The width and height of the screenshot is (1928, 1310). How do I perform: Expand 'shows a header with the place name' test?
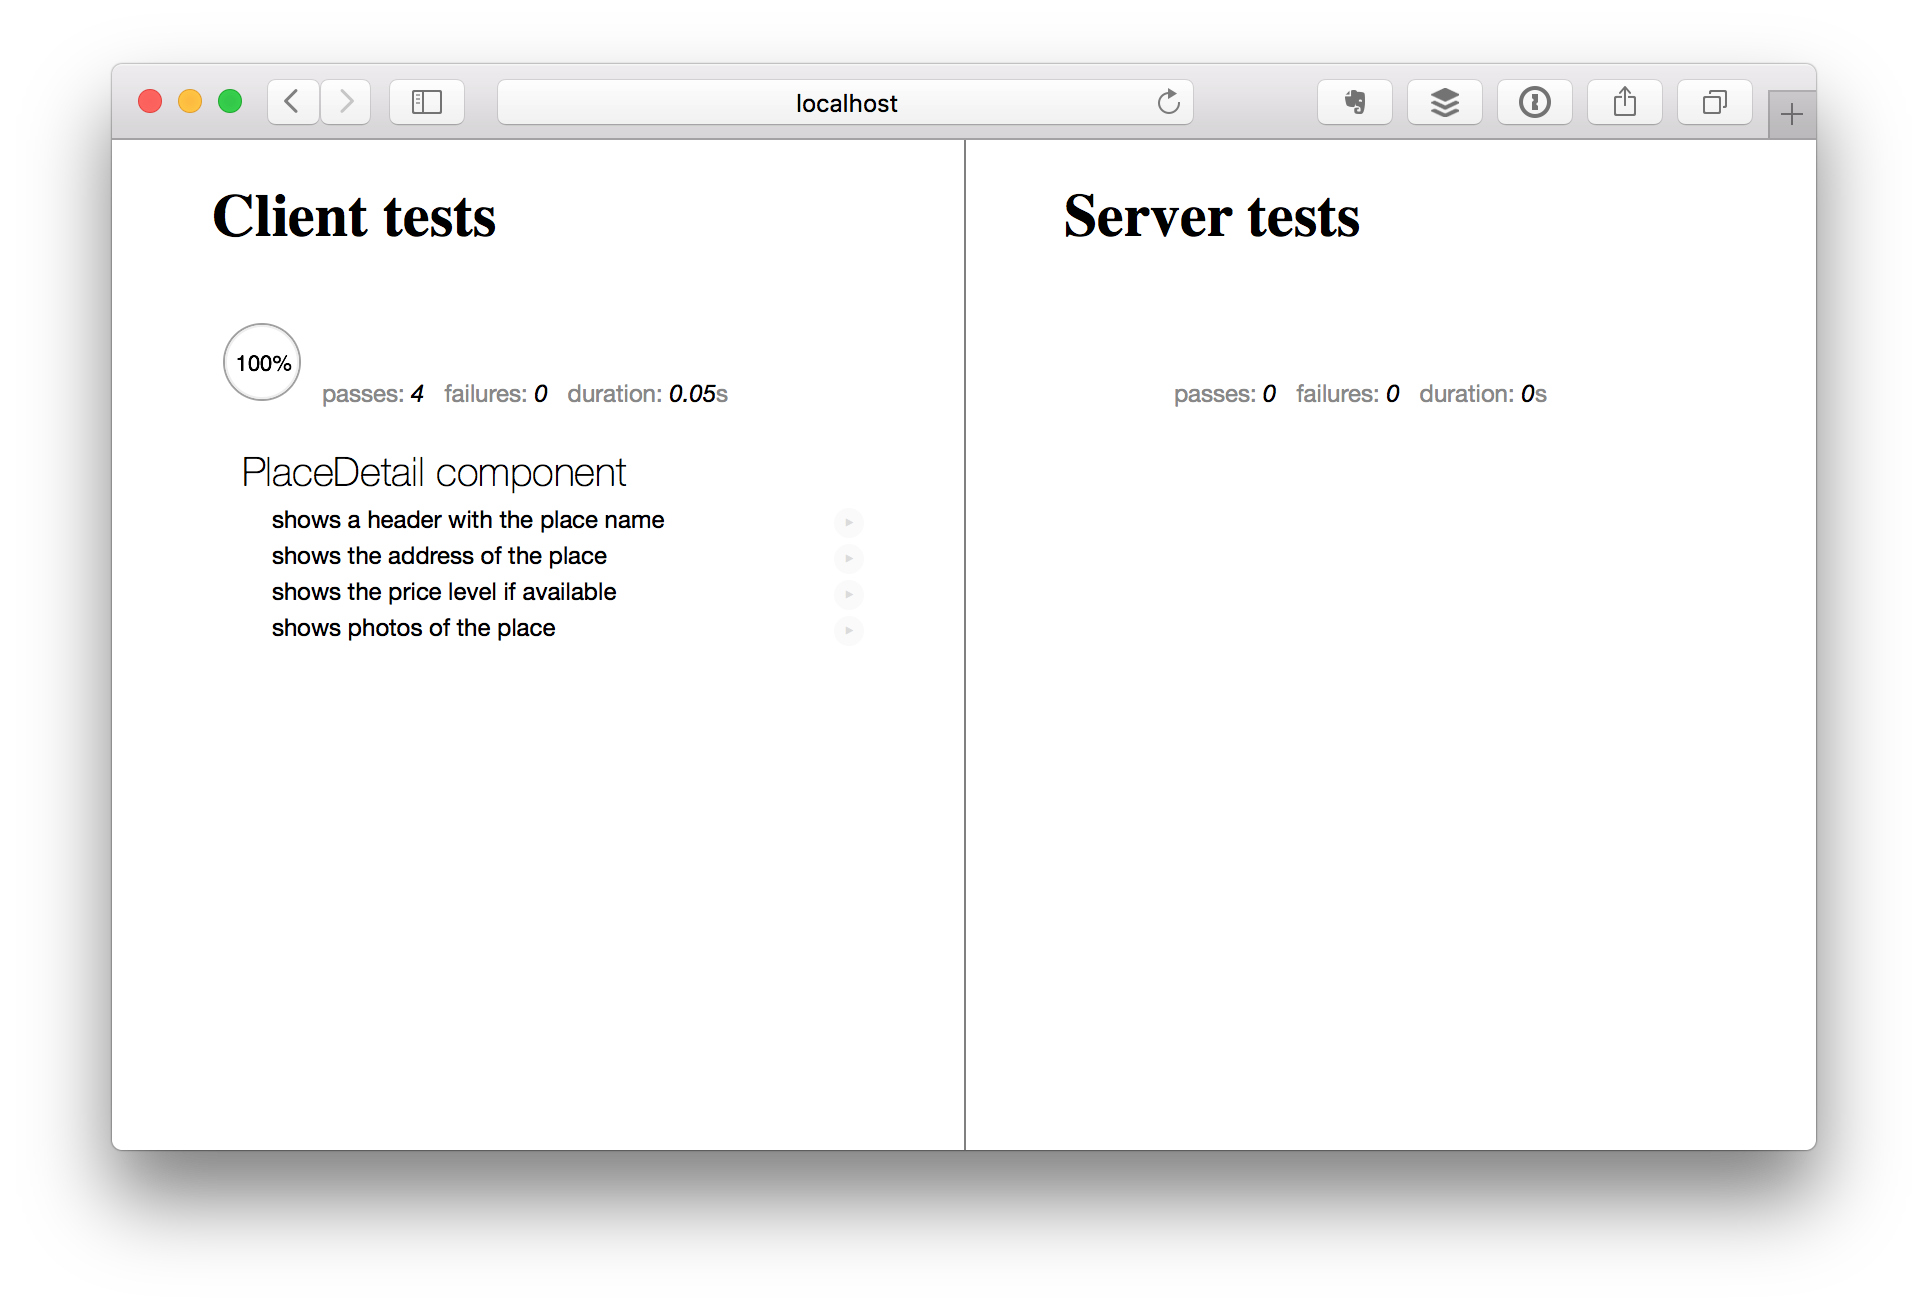click(467, 520)
